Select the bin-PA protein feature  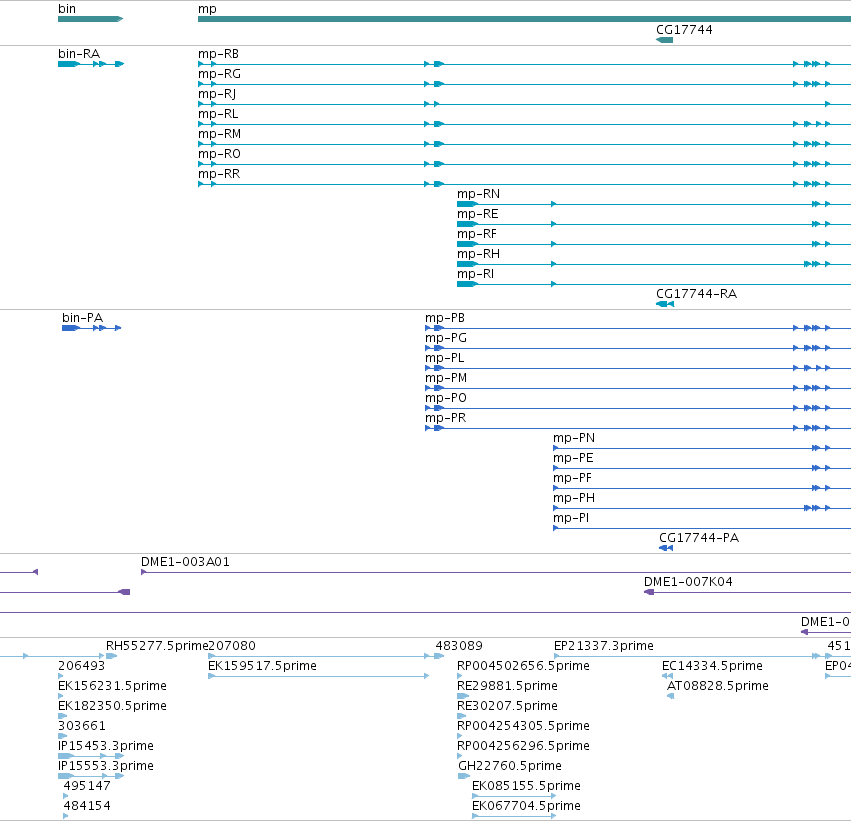click(x=82, y=317)
